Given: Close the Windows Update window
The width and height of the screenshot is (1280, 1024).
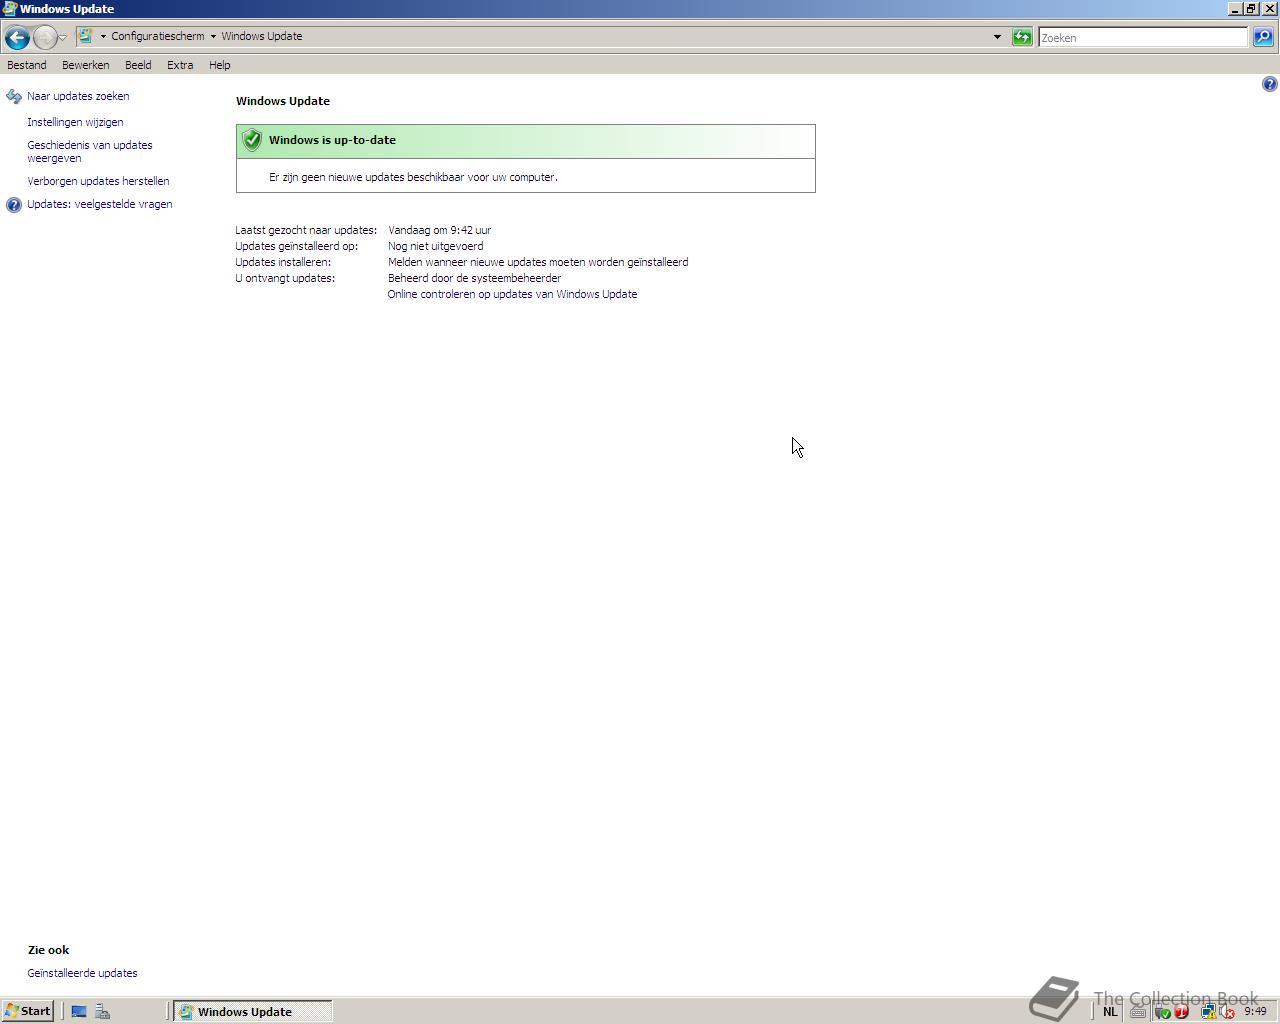Looking at the screenshot, I should [1270, 8].
